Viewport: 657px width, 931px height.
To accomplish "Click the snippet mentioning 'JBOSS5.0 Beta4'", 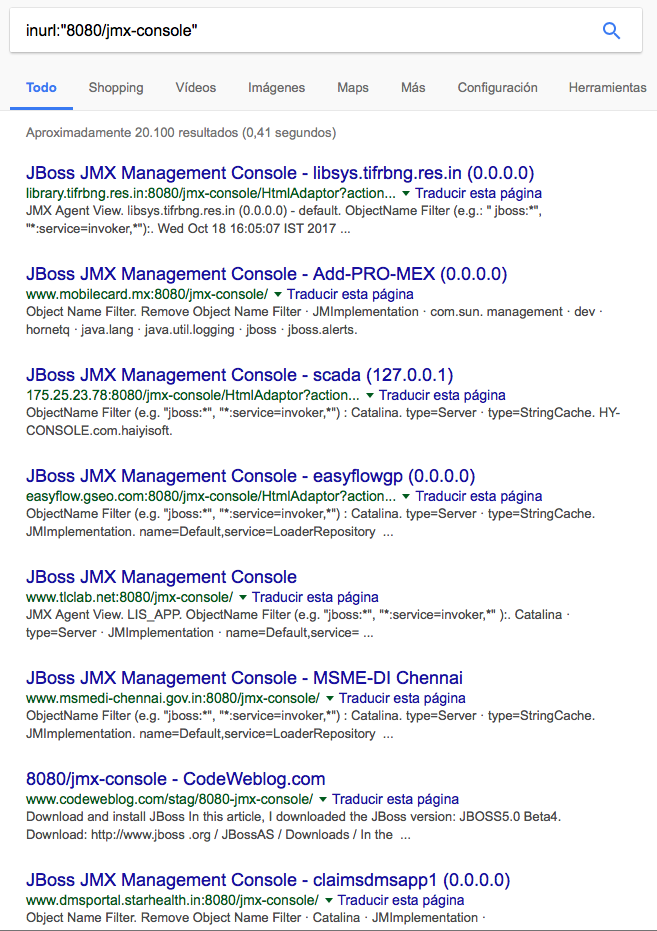I will click(294, 825).
